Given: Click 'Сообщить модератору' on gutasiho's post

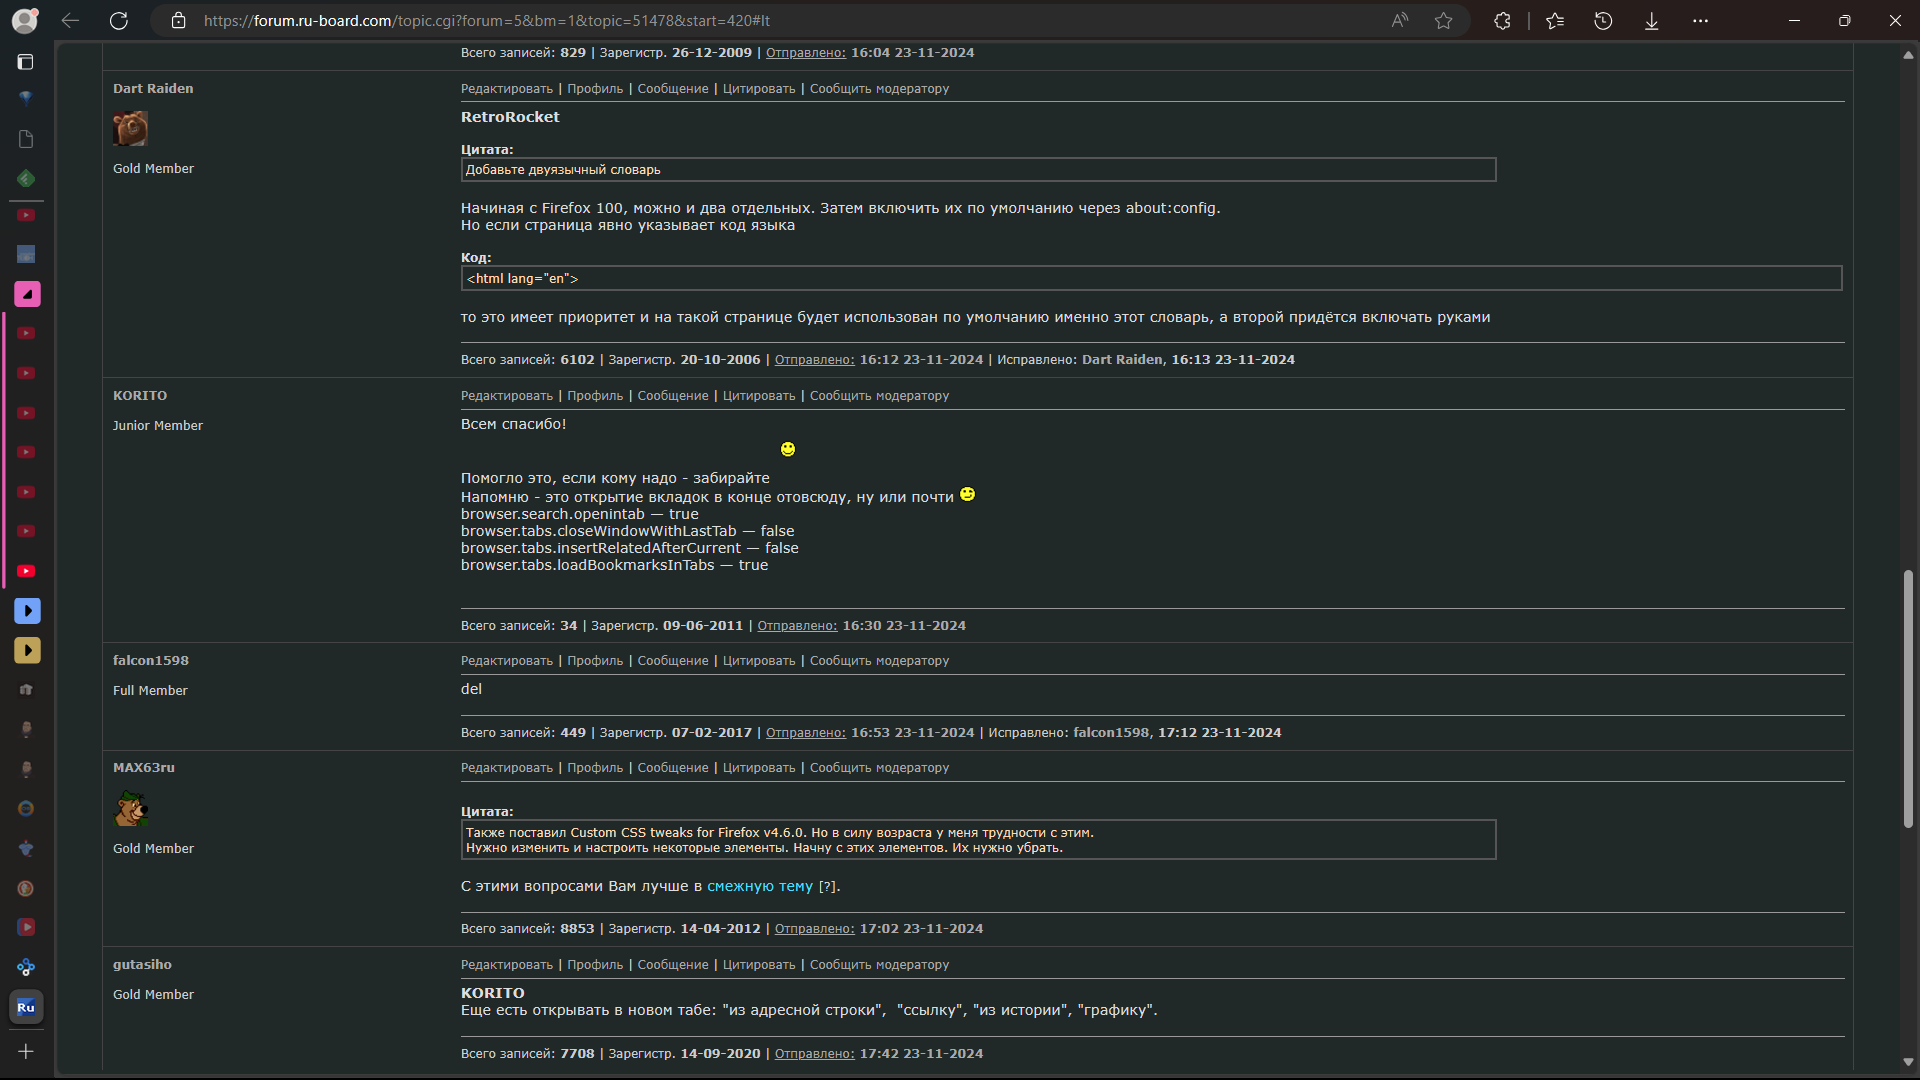Looking at the screenshot, I should 879,965.
